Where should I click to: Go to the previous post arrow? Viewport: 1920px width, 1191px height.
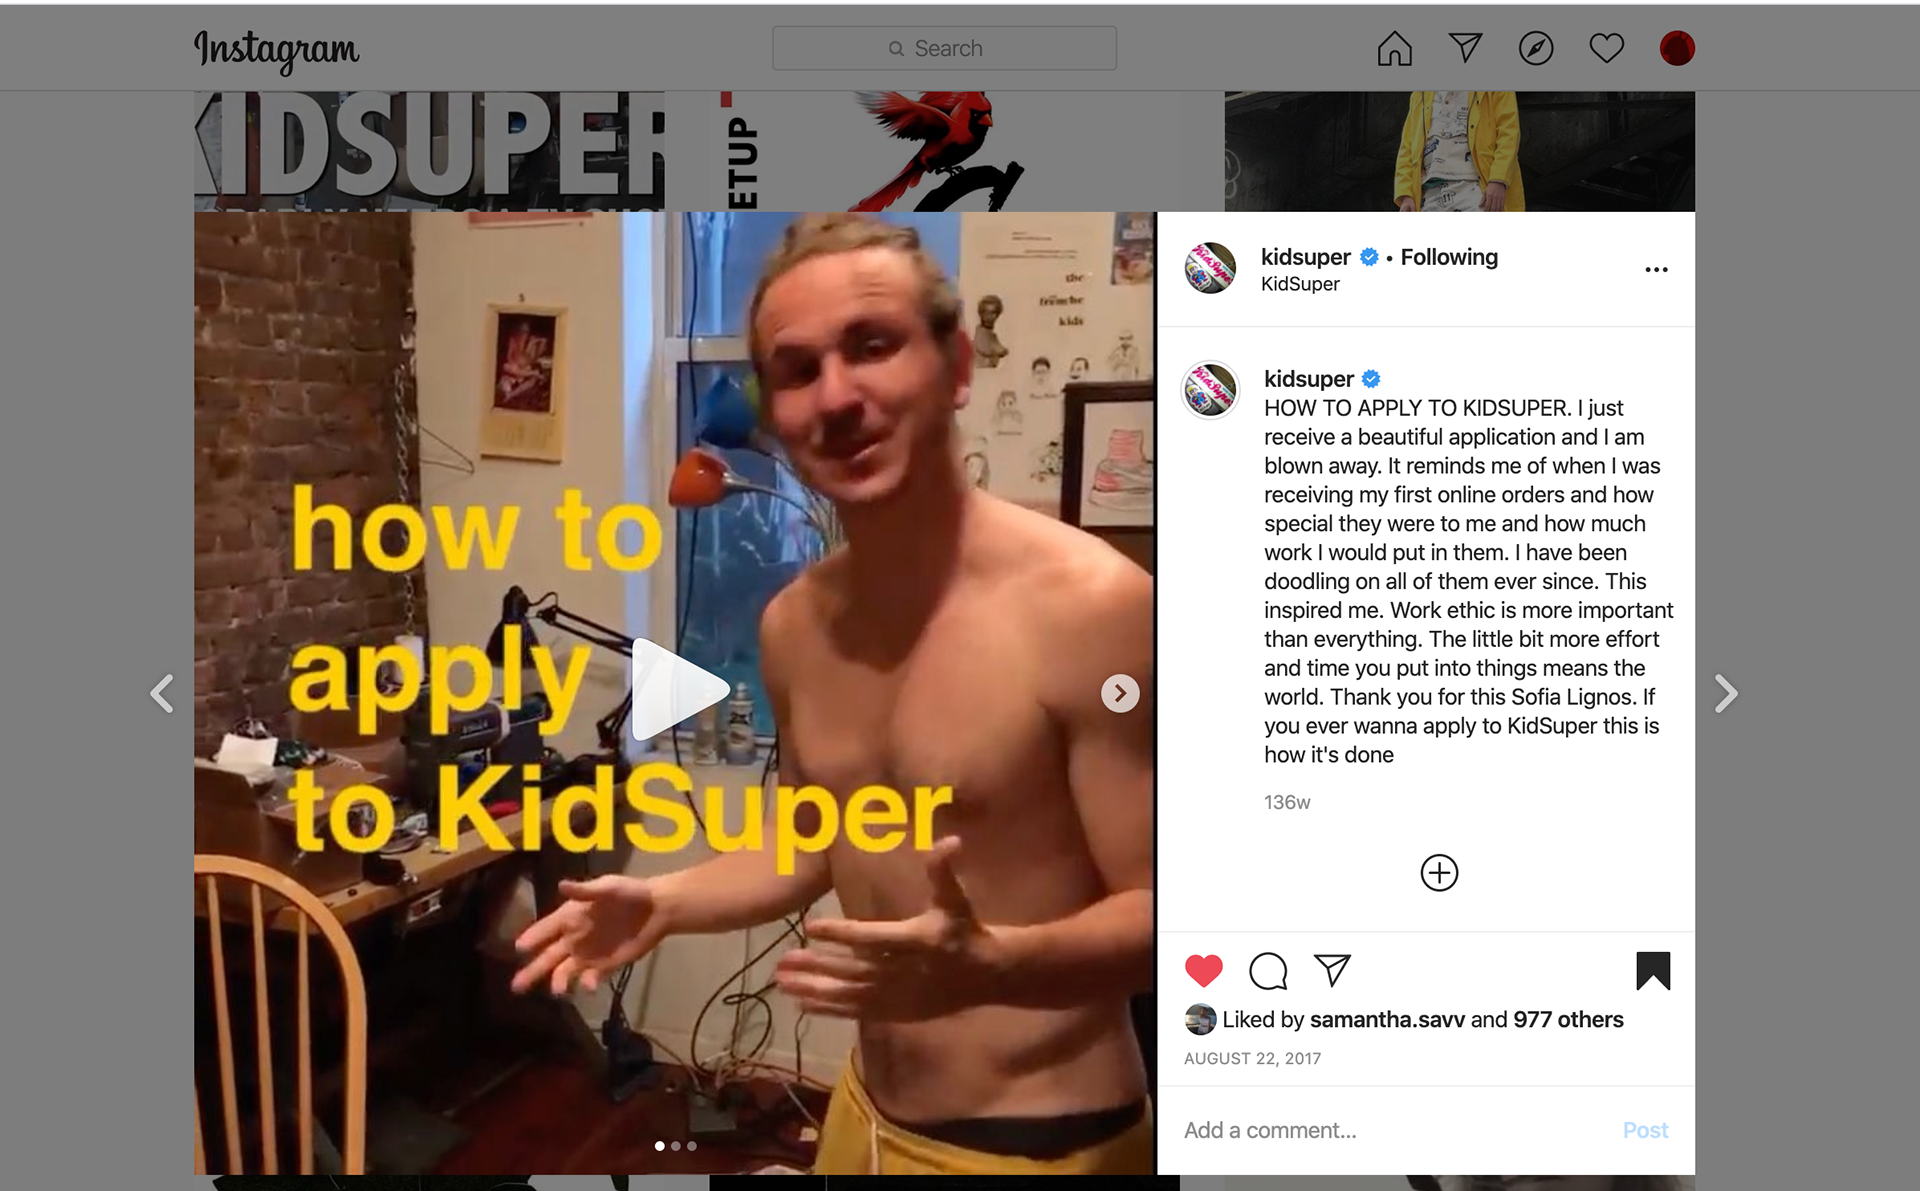click(162, 693)
